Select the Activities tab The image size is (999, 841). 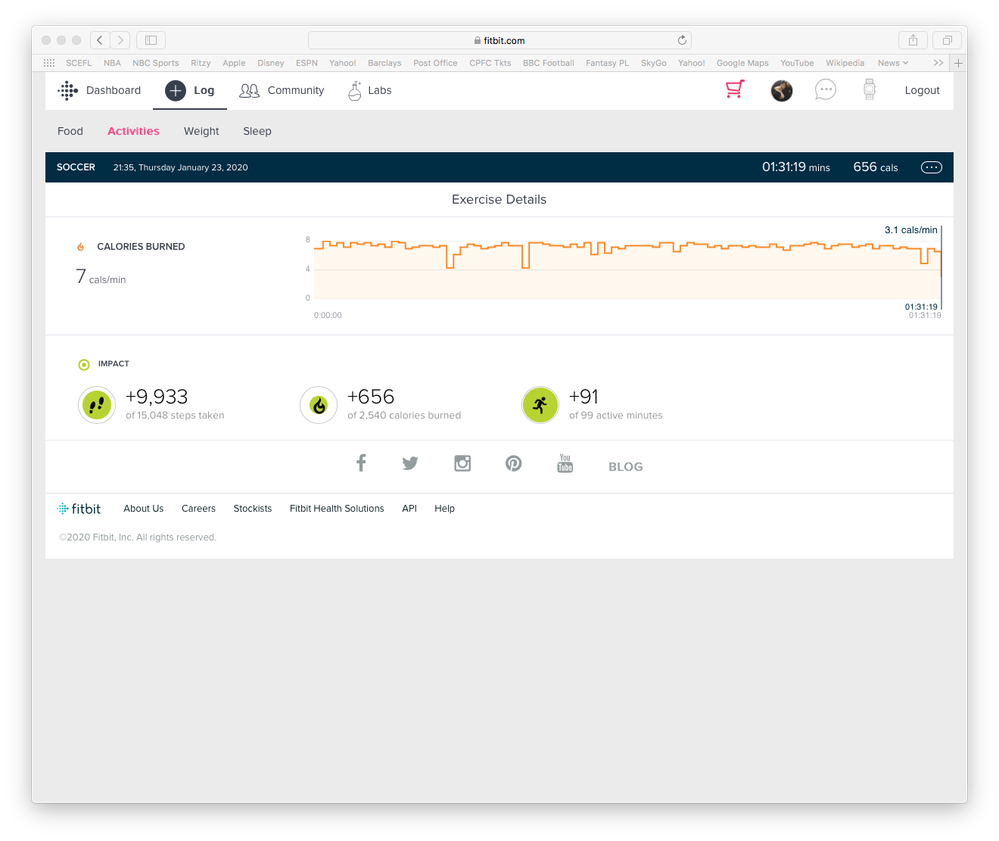pyautogui.click(x=133, y=131)
